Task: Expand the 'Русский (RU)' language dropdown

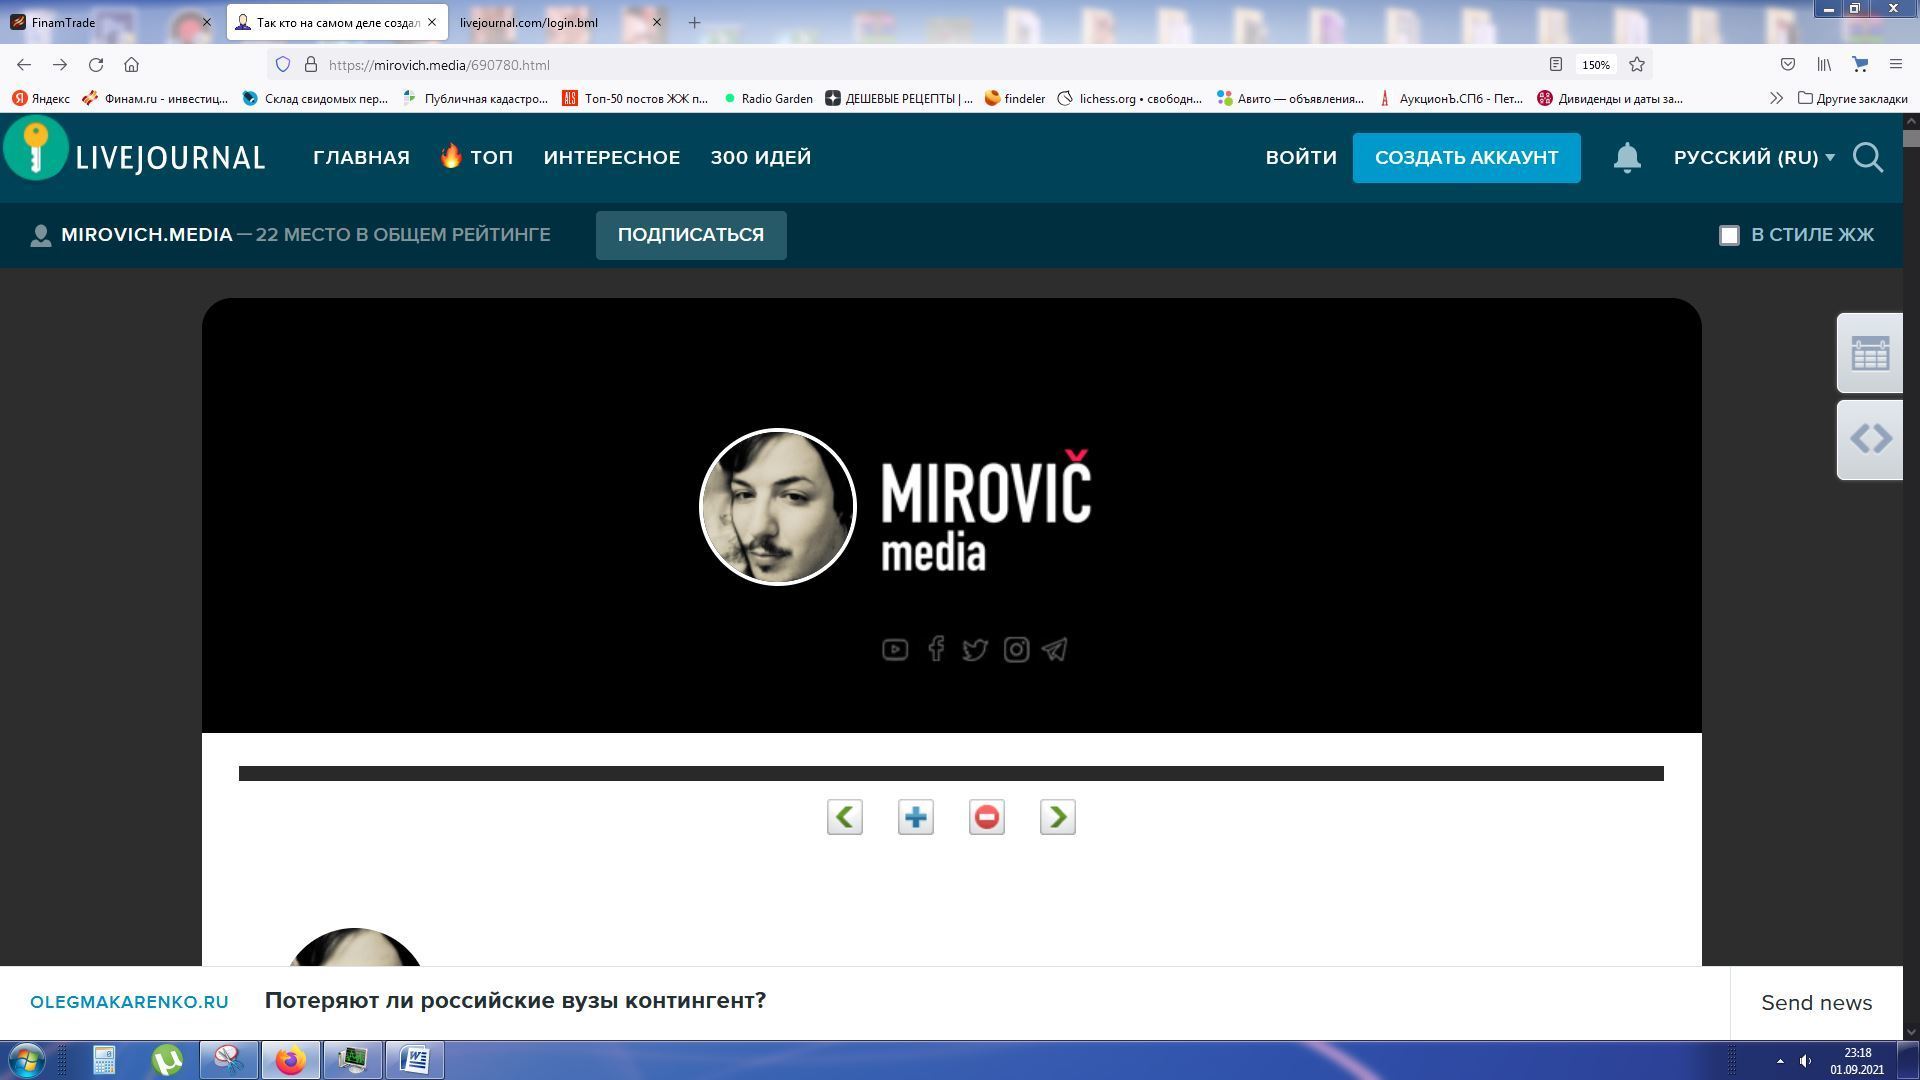Action: (x=1754, y=158)
